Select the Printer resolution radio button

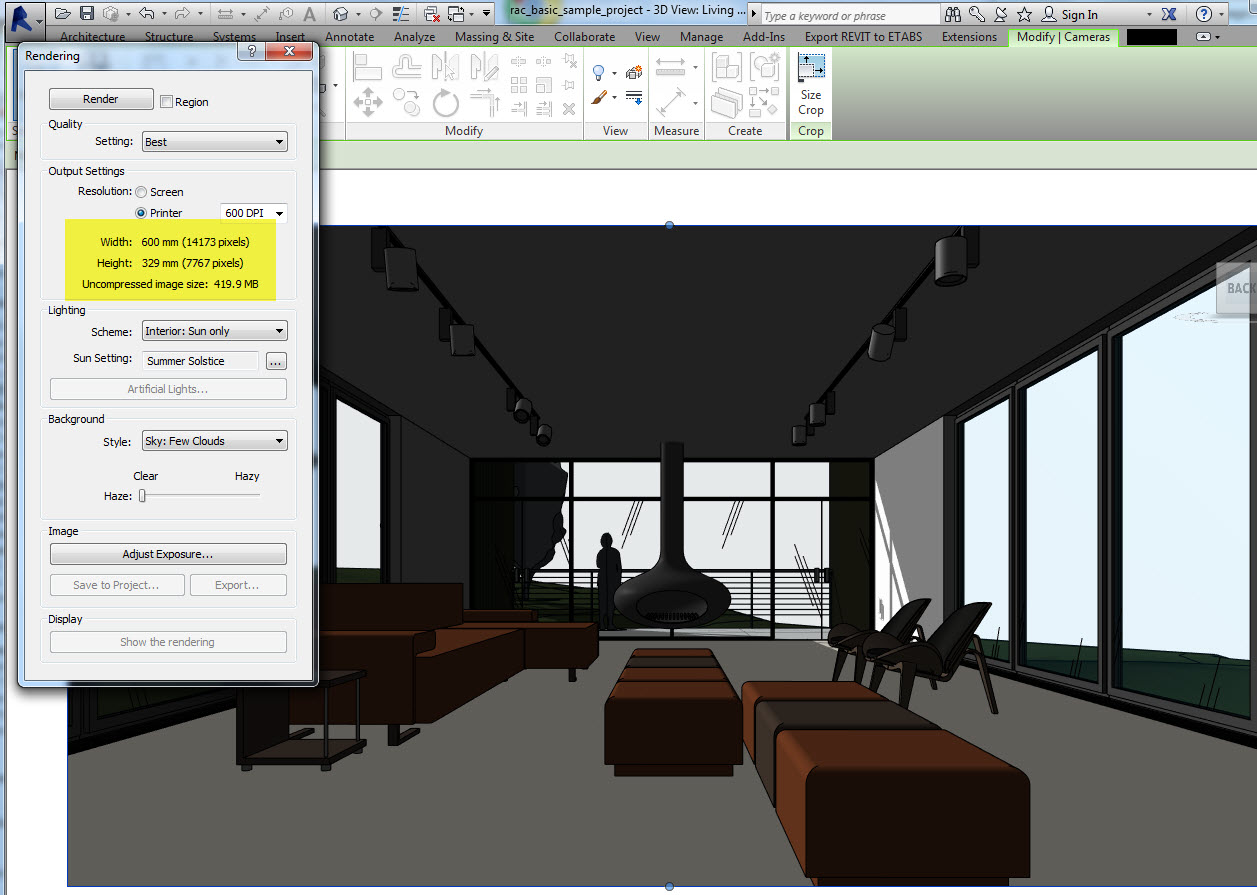pos(140,212)
